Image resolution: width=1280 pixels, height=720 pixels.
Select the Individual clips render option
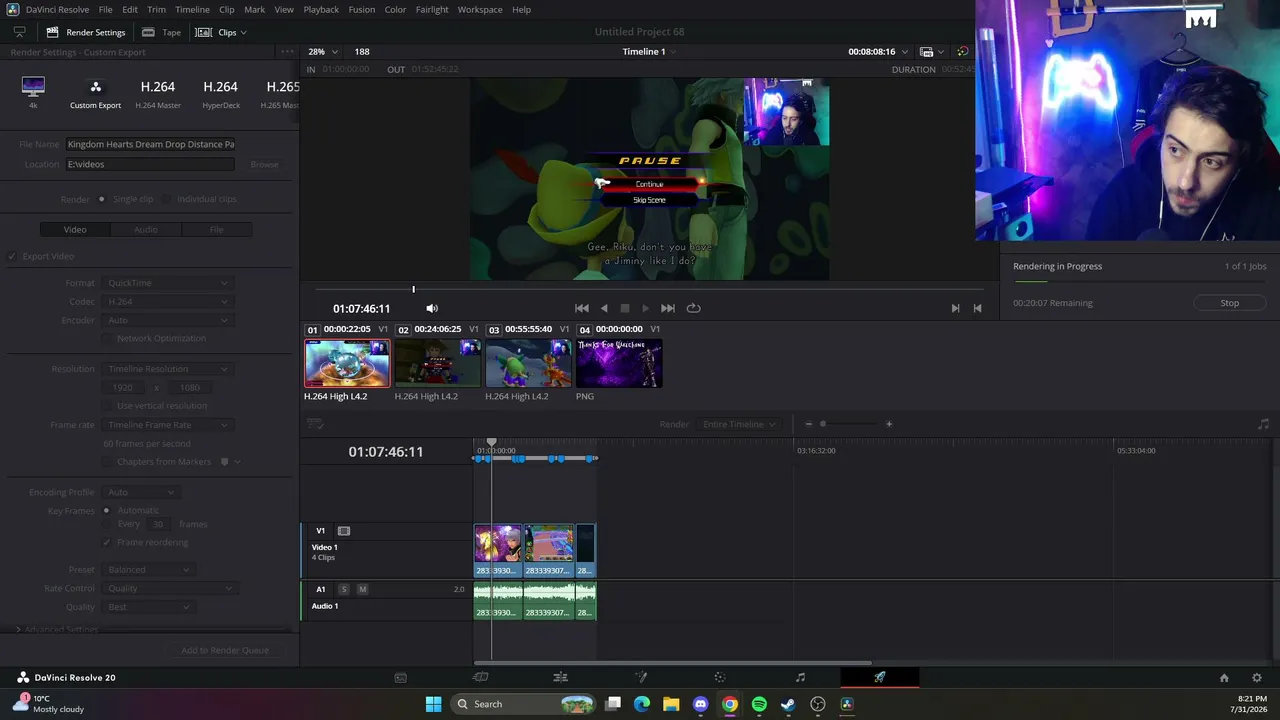coord(169,199)
